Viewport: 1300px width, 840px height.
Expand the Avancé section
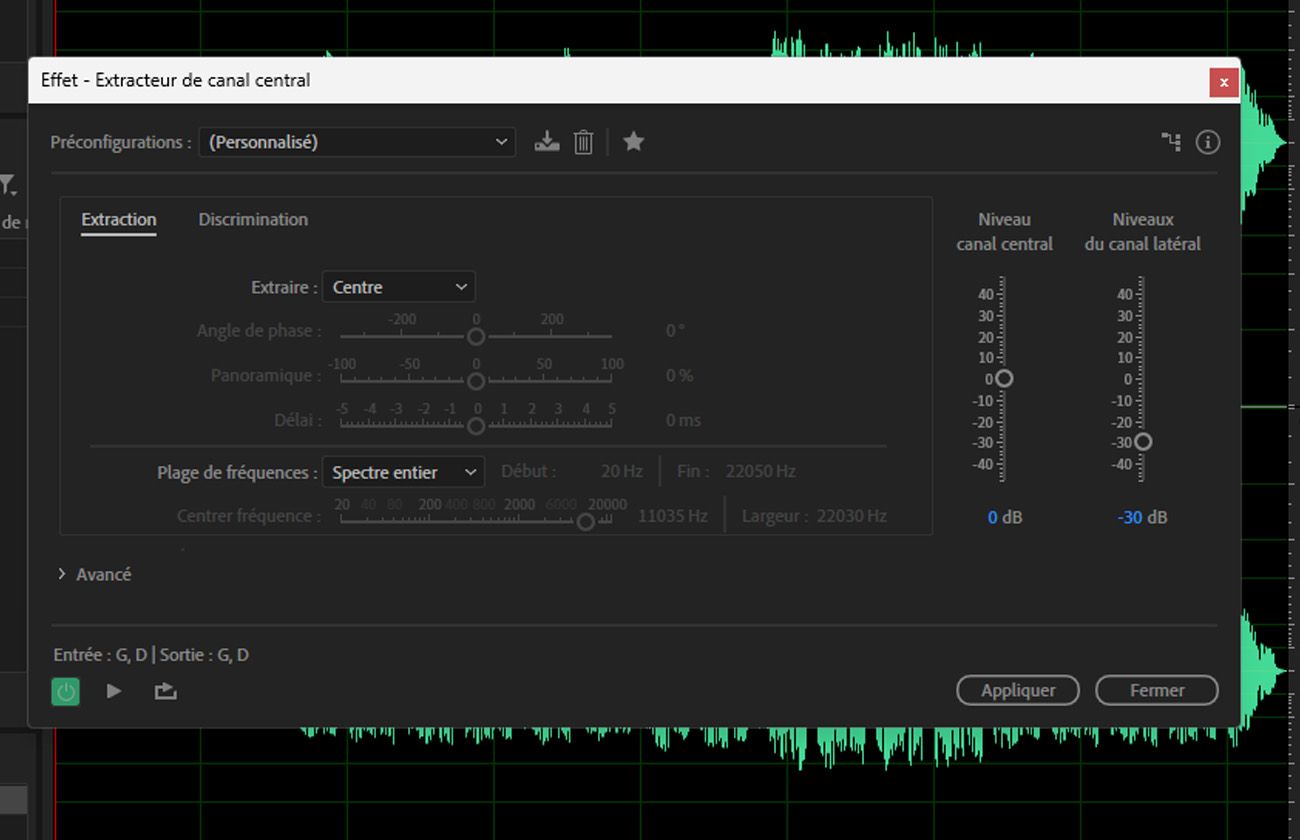point(94,574)
